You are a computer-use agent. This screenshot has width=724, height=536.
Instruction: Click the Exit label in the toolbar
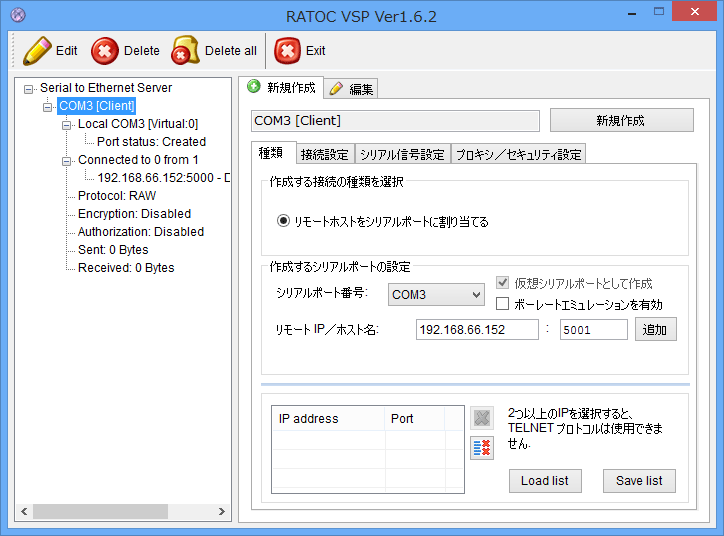pos(316,51)
